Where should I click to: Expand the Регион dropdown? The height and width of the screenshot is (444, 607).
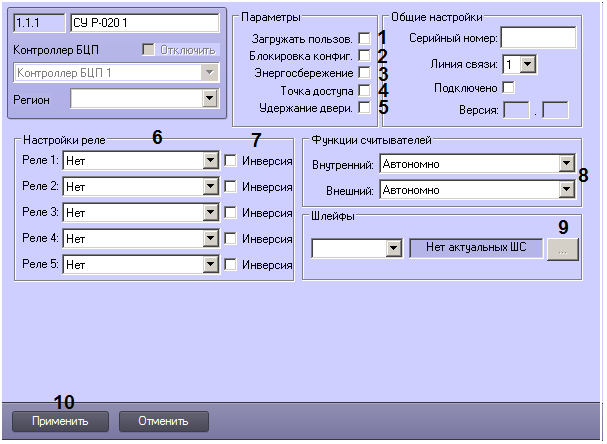(209, 98)
